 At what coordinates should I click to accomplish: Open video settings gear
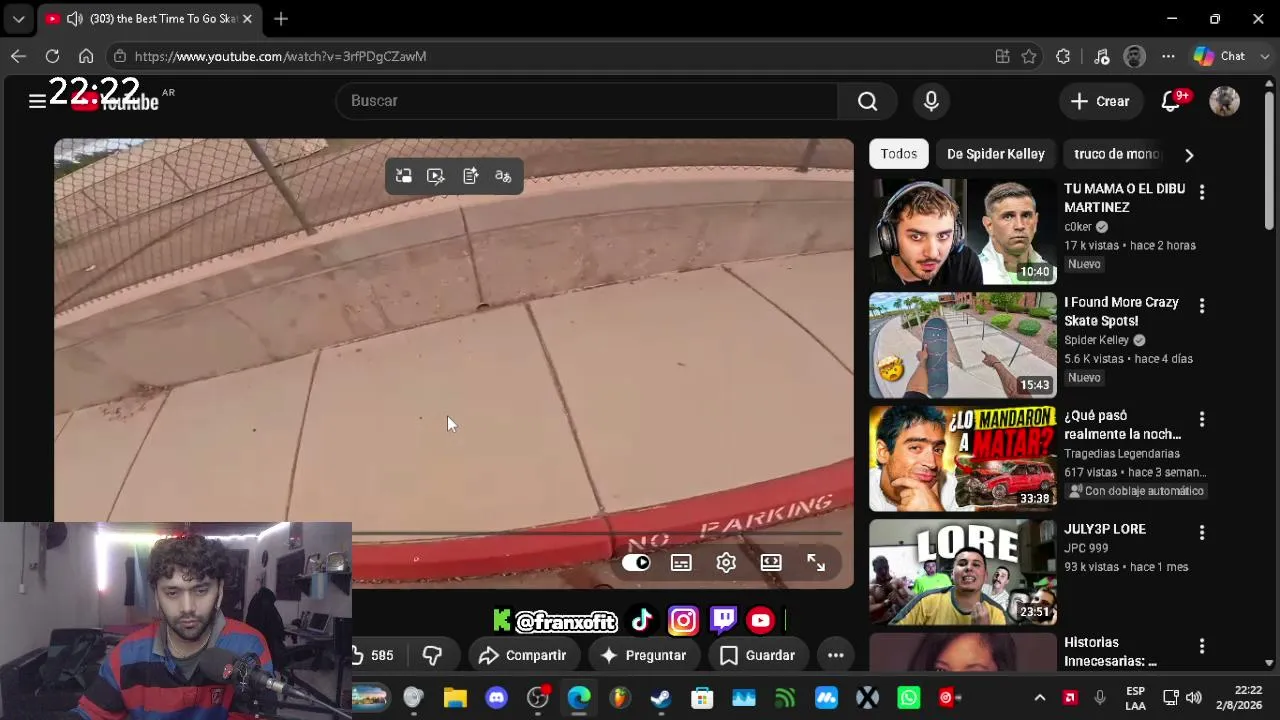[726, 562]
